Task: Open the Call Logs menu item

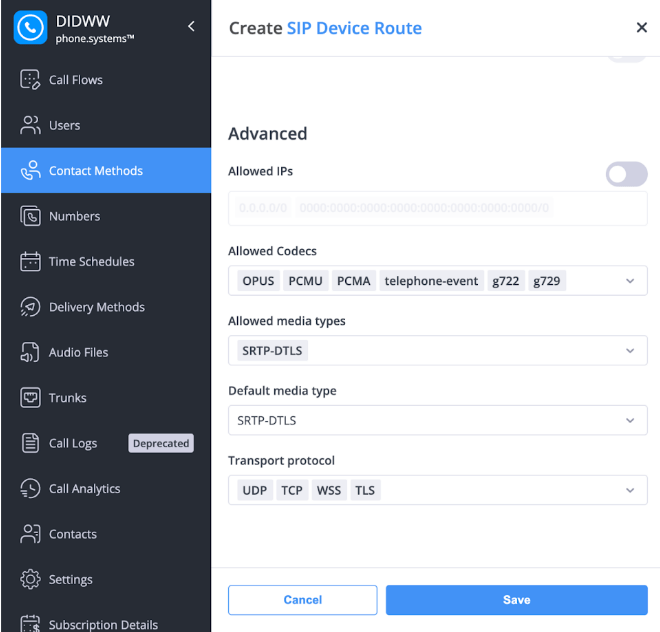Action: click(x=73, y=443)
